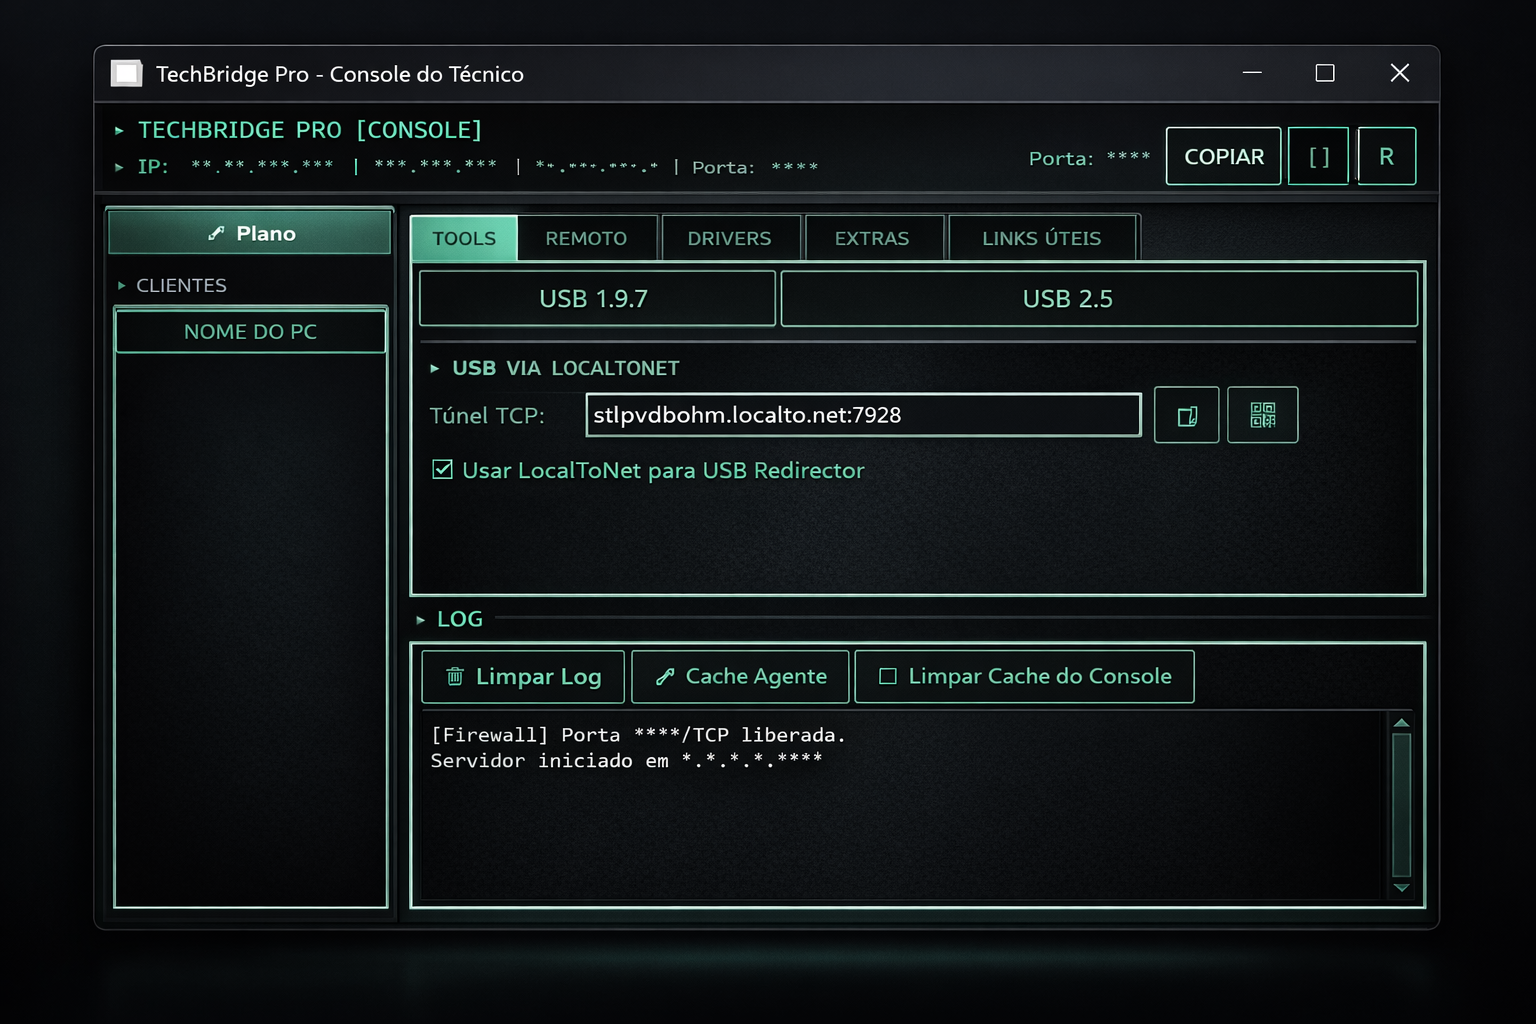Click the wrench icon on Cache Agente
This screenshot has height=1024, width=1536.
click(x=665, y=677)
